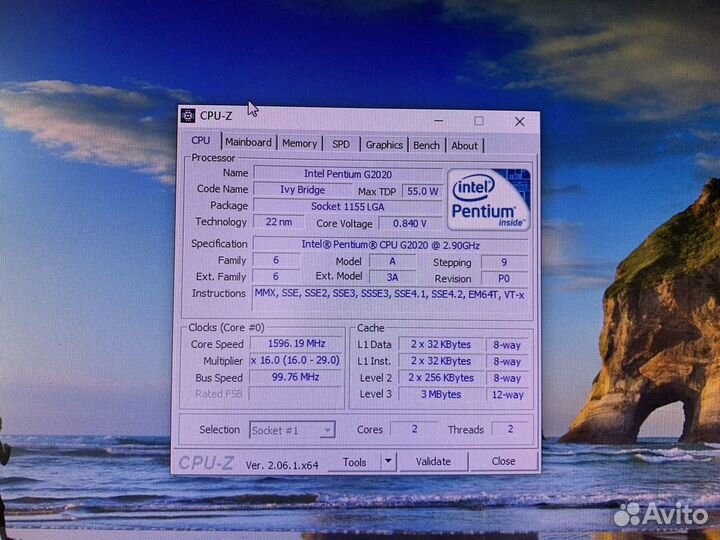The height and width of the screenshot is (540, 720).
Task: Open the Mainboard tab
Action: (248, 142)
